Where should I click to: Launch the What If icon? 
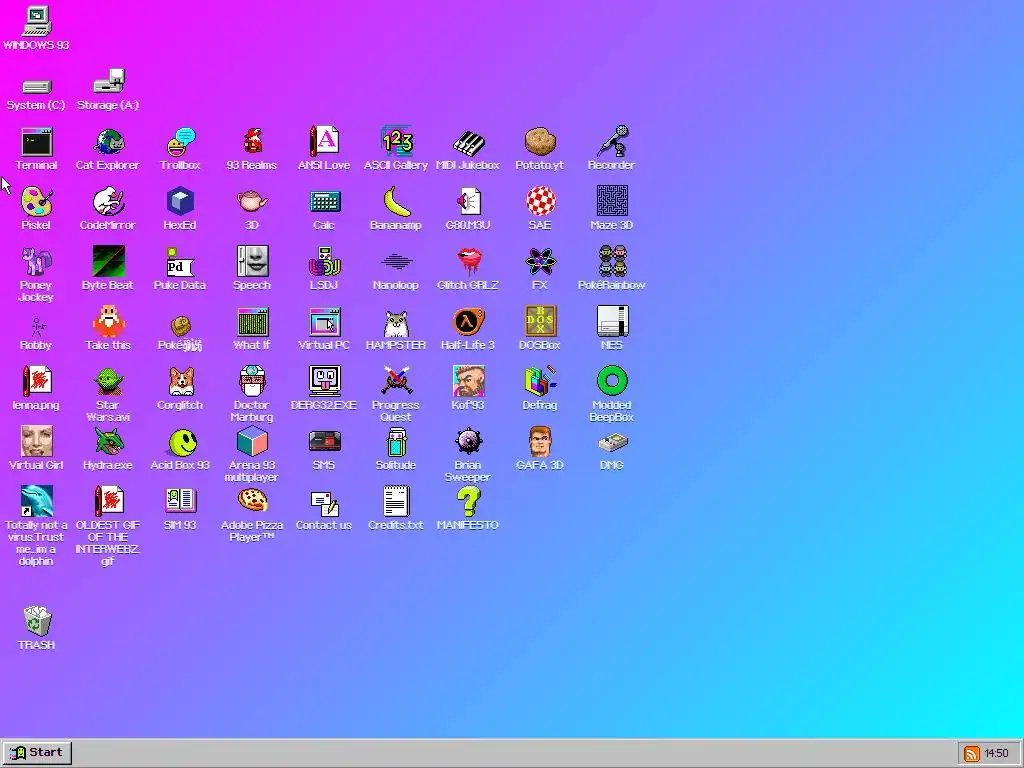[252, 322]
